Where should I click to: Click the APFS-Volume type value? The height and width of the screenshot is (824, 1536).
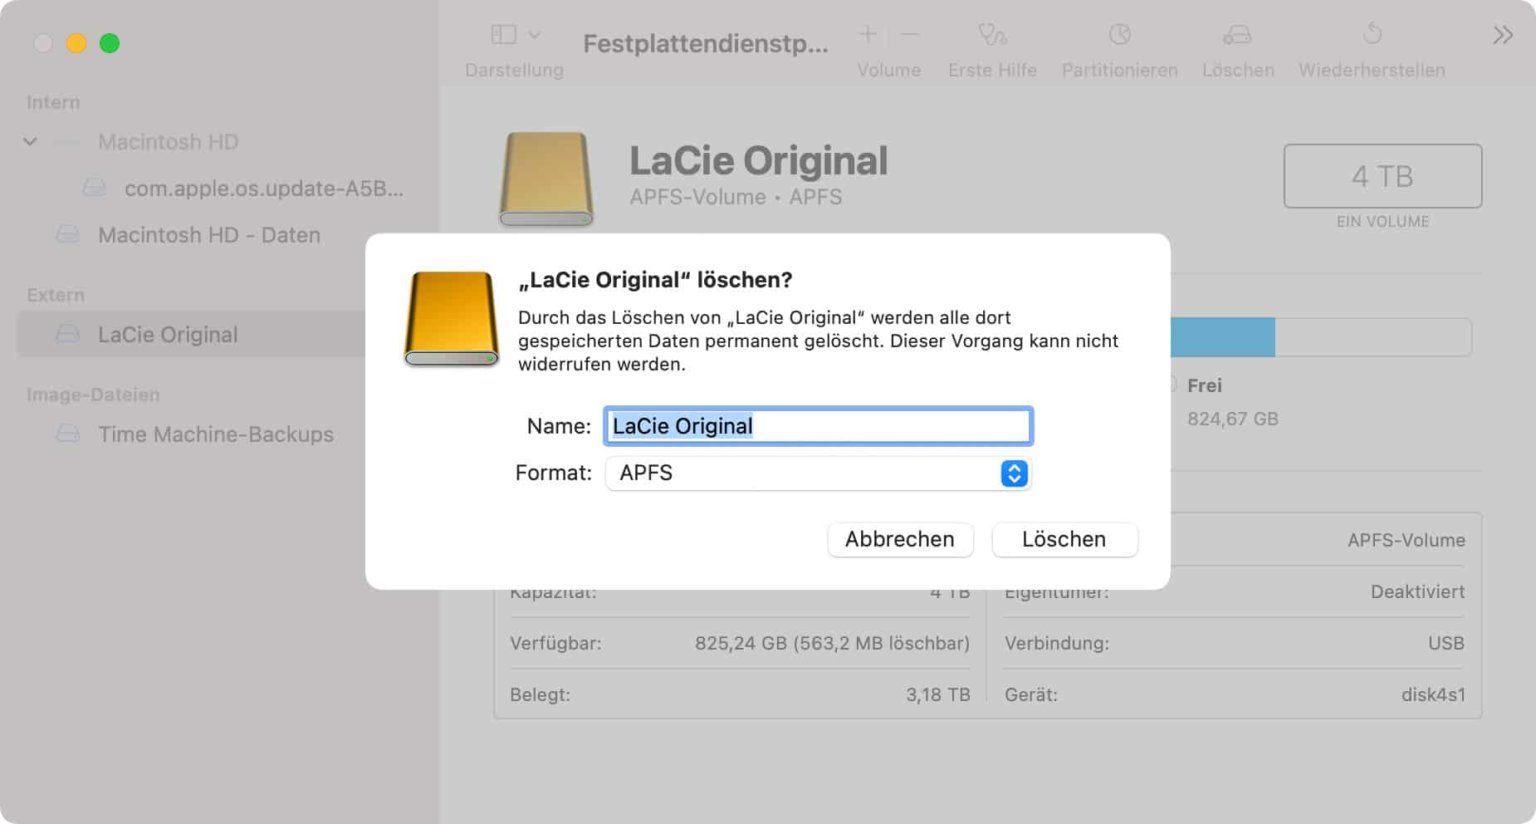coord(1406,540)
